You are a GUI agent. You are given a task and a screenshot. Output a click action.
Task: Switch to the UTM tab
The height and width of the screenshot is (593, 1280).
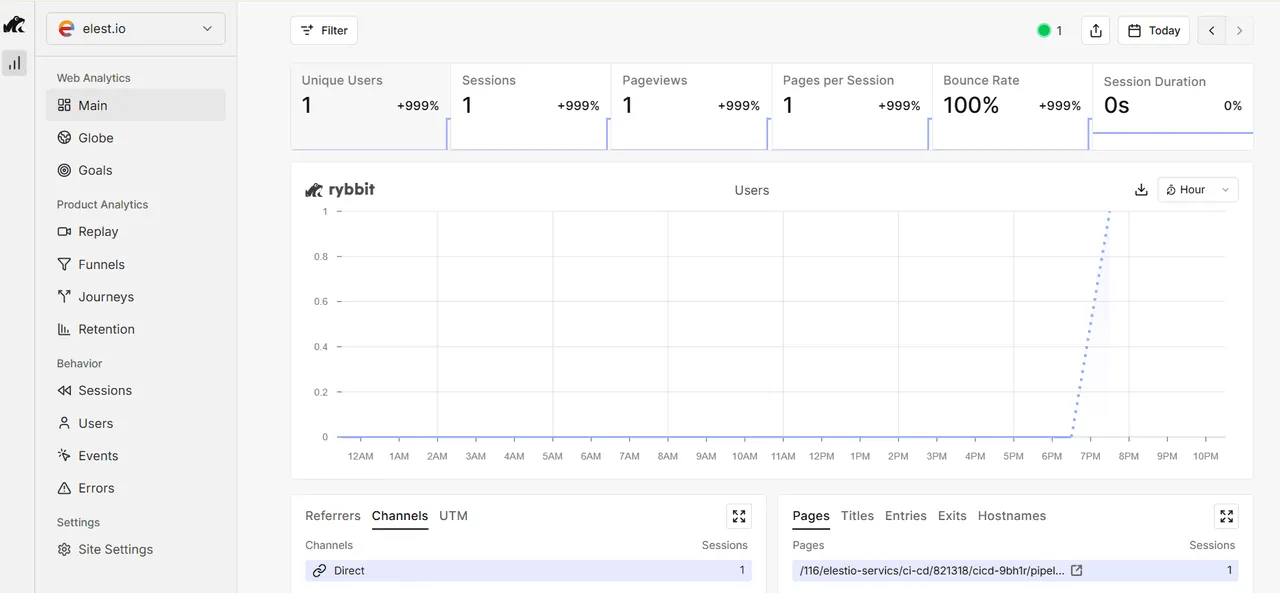point(454,516)
